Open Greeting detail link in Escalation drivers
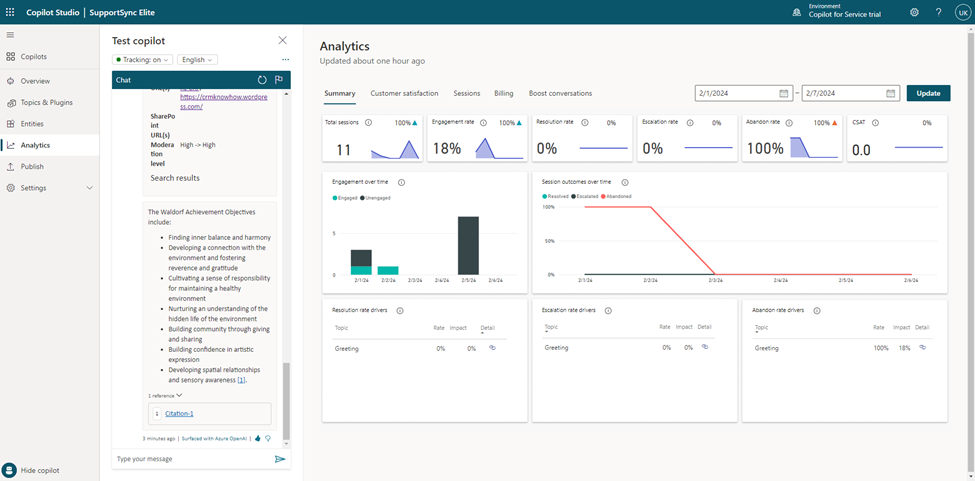The image size is (975, 481). [x=705, y=347]
